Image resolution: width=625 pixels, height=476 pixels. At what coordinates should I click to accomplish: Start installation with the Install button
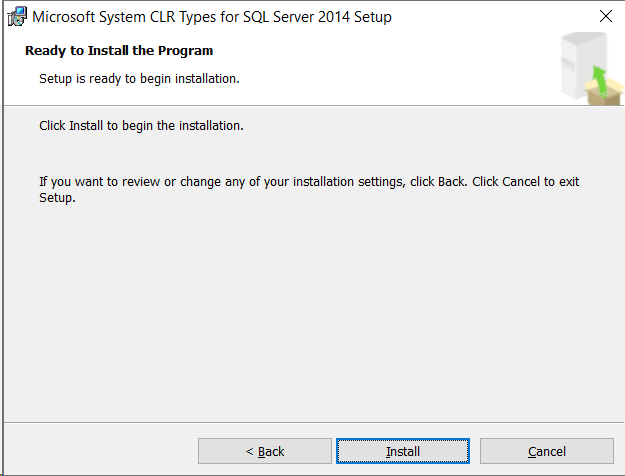(x=403, y=451)
